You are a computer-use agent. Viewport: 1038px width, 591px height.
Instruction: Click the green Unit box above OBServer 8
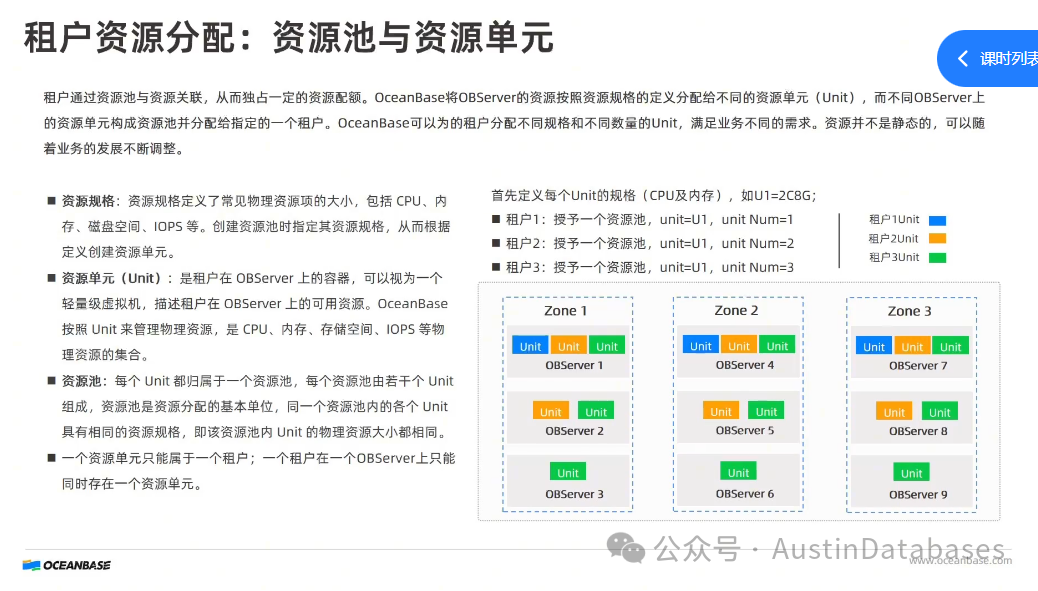tap(940, 412)
